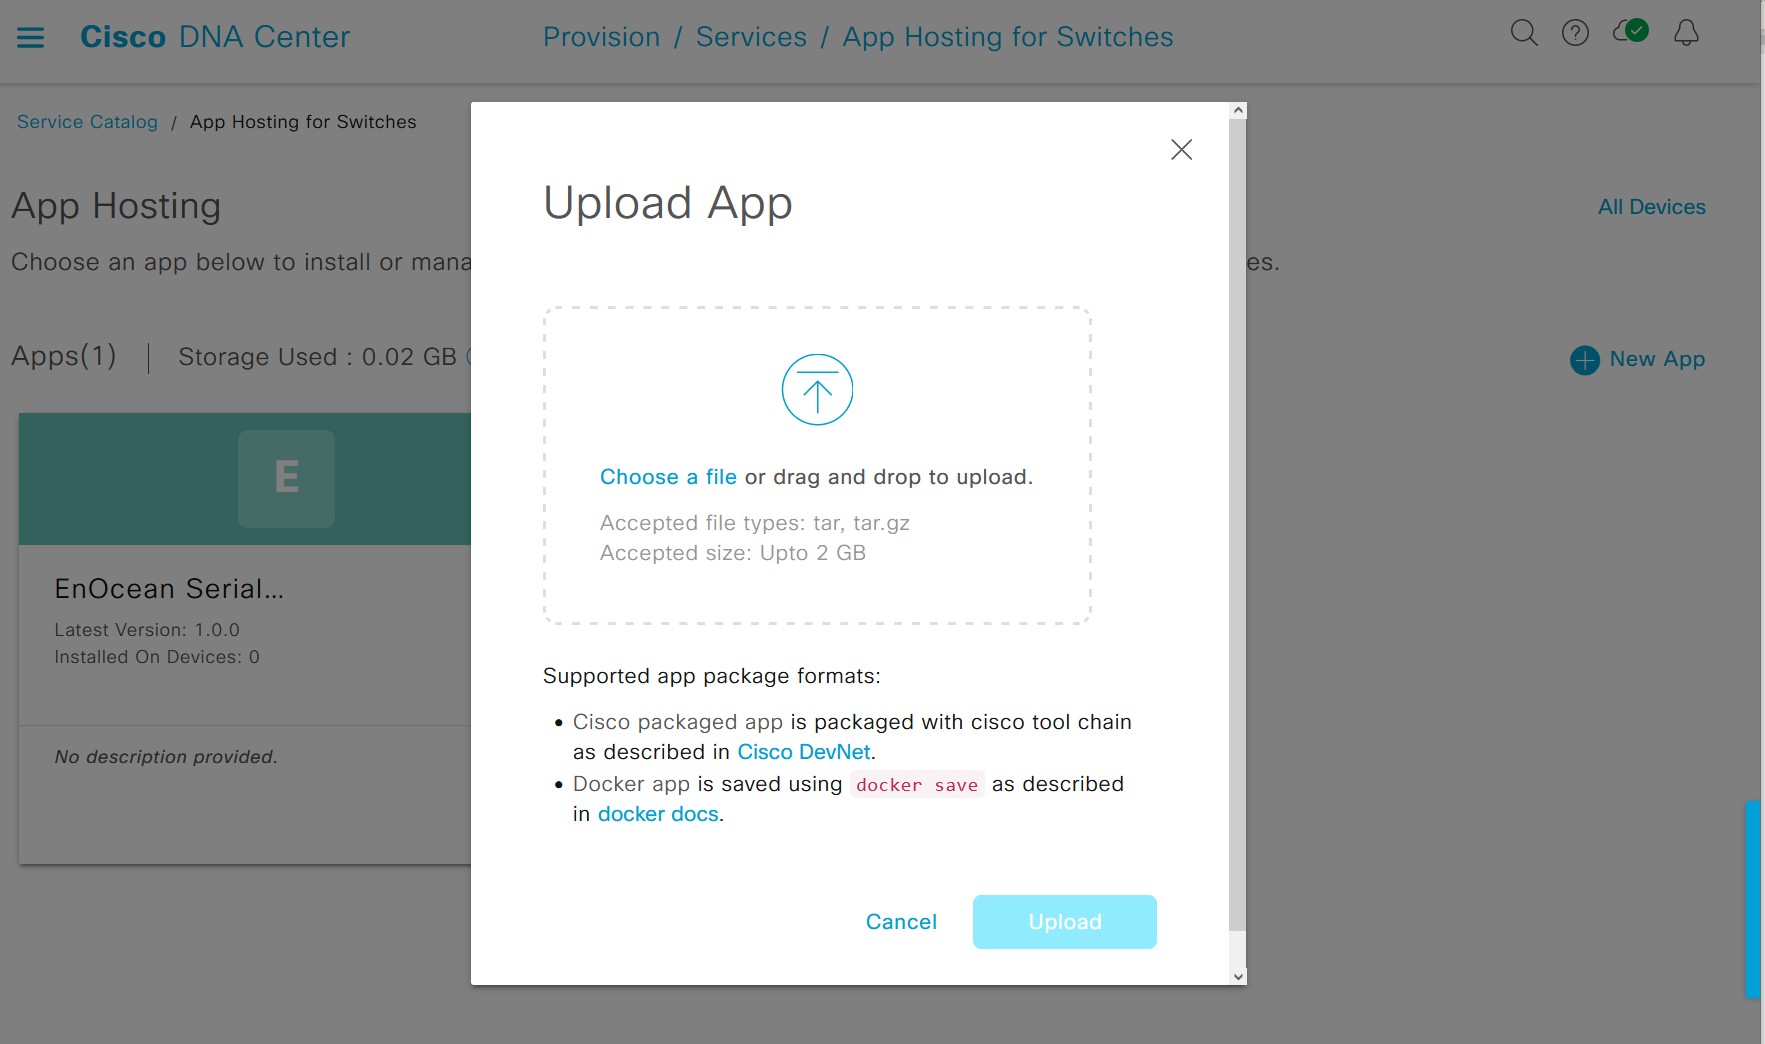Viewport: 1765px width, 1044px height.
Task: Click the cloud status icon
Action: pos(1630,32)
